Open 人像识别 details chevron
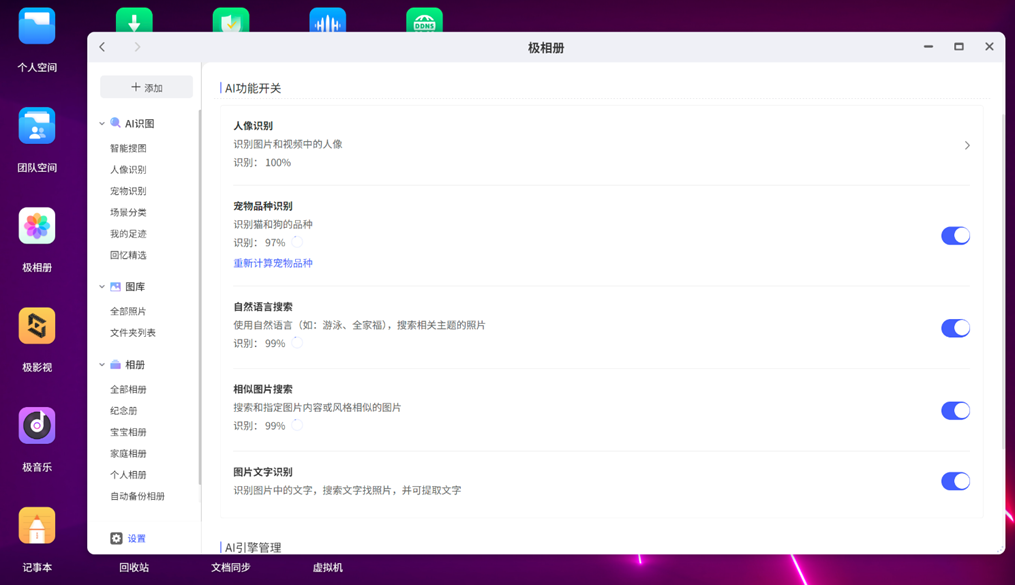This screenshot has height=585, width=1015. pyautogui.click(x=967, y=146)
